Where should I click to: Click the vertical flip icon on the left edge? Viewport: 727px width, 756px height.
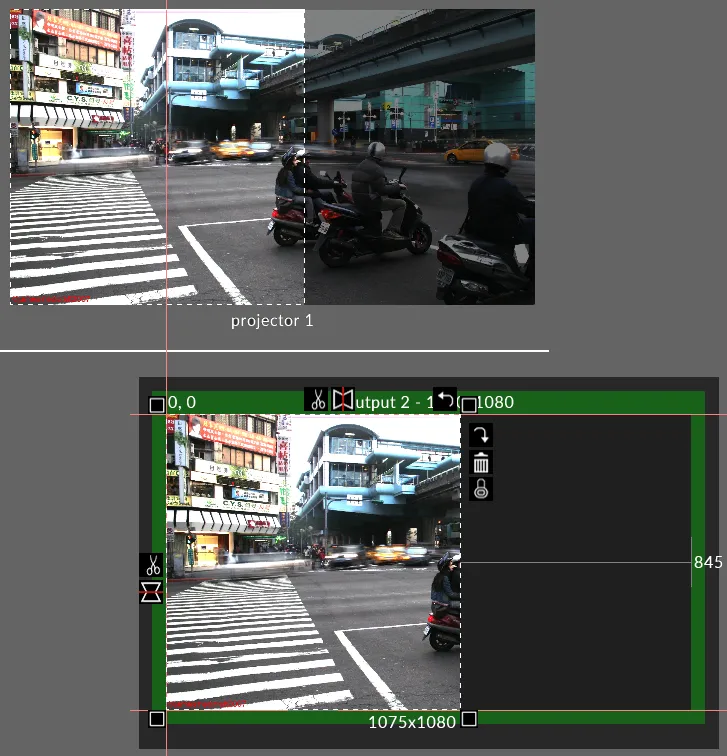151,591
